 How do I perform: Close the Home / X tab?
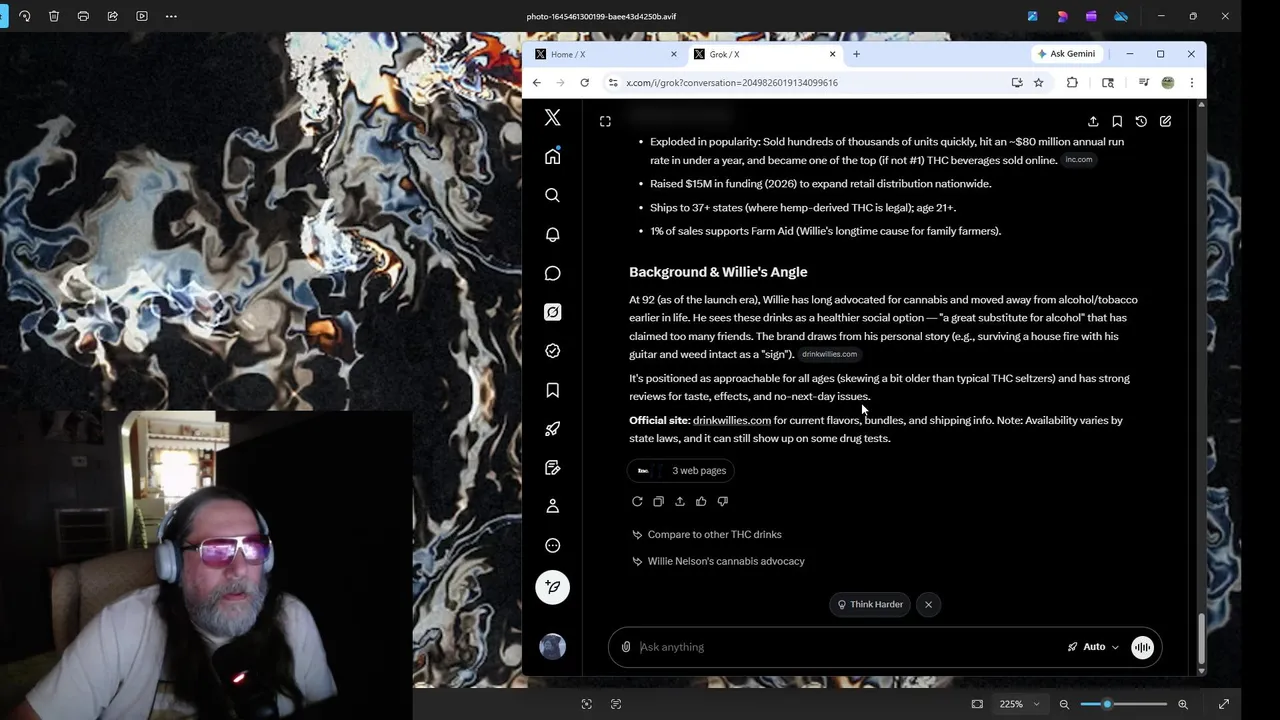pos(674,54)
